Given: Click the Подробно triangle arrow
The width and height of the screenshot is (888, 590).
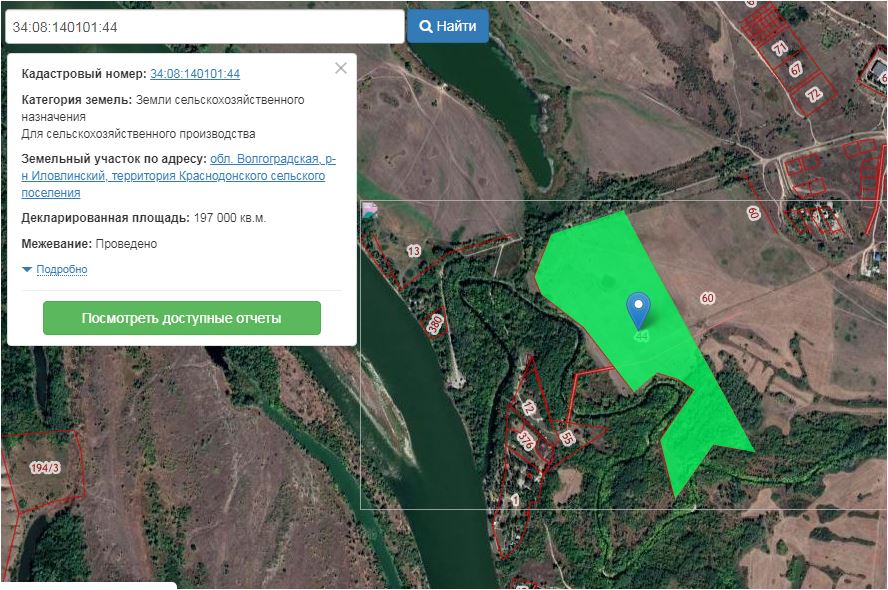Looking at the screenshot, I should (x=27, y=270).
